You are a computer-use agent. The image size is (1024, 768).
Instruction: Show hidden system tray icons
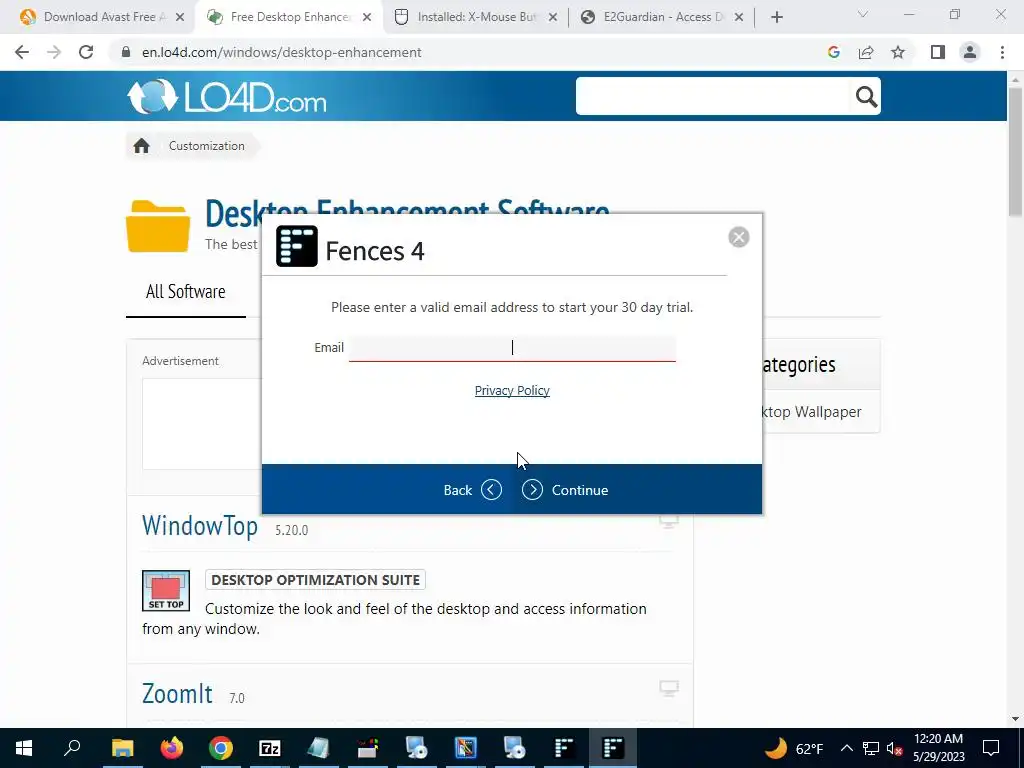coord(846,748)
